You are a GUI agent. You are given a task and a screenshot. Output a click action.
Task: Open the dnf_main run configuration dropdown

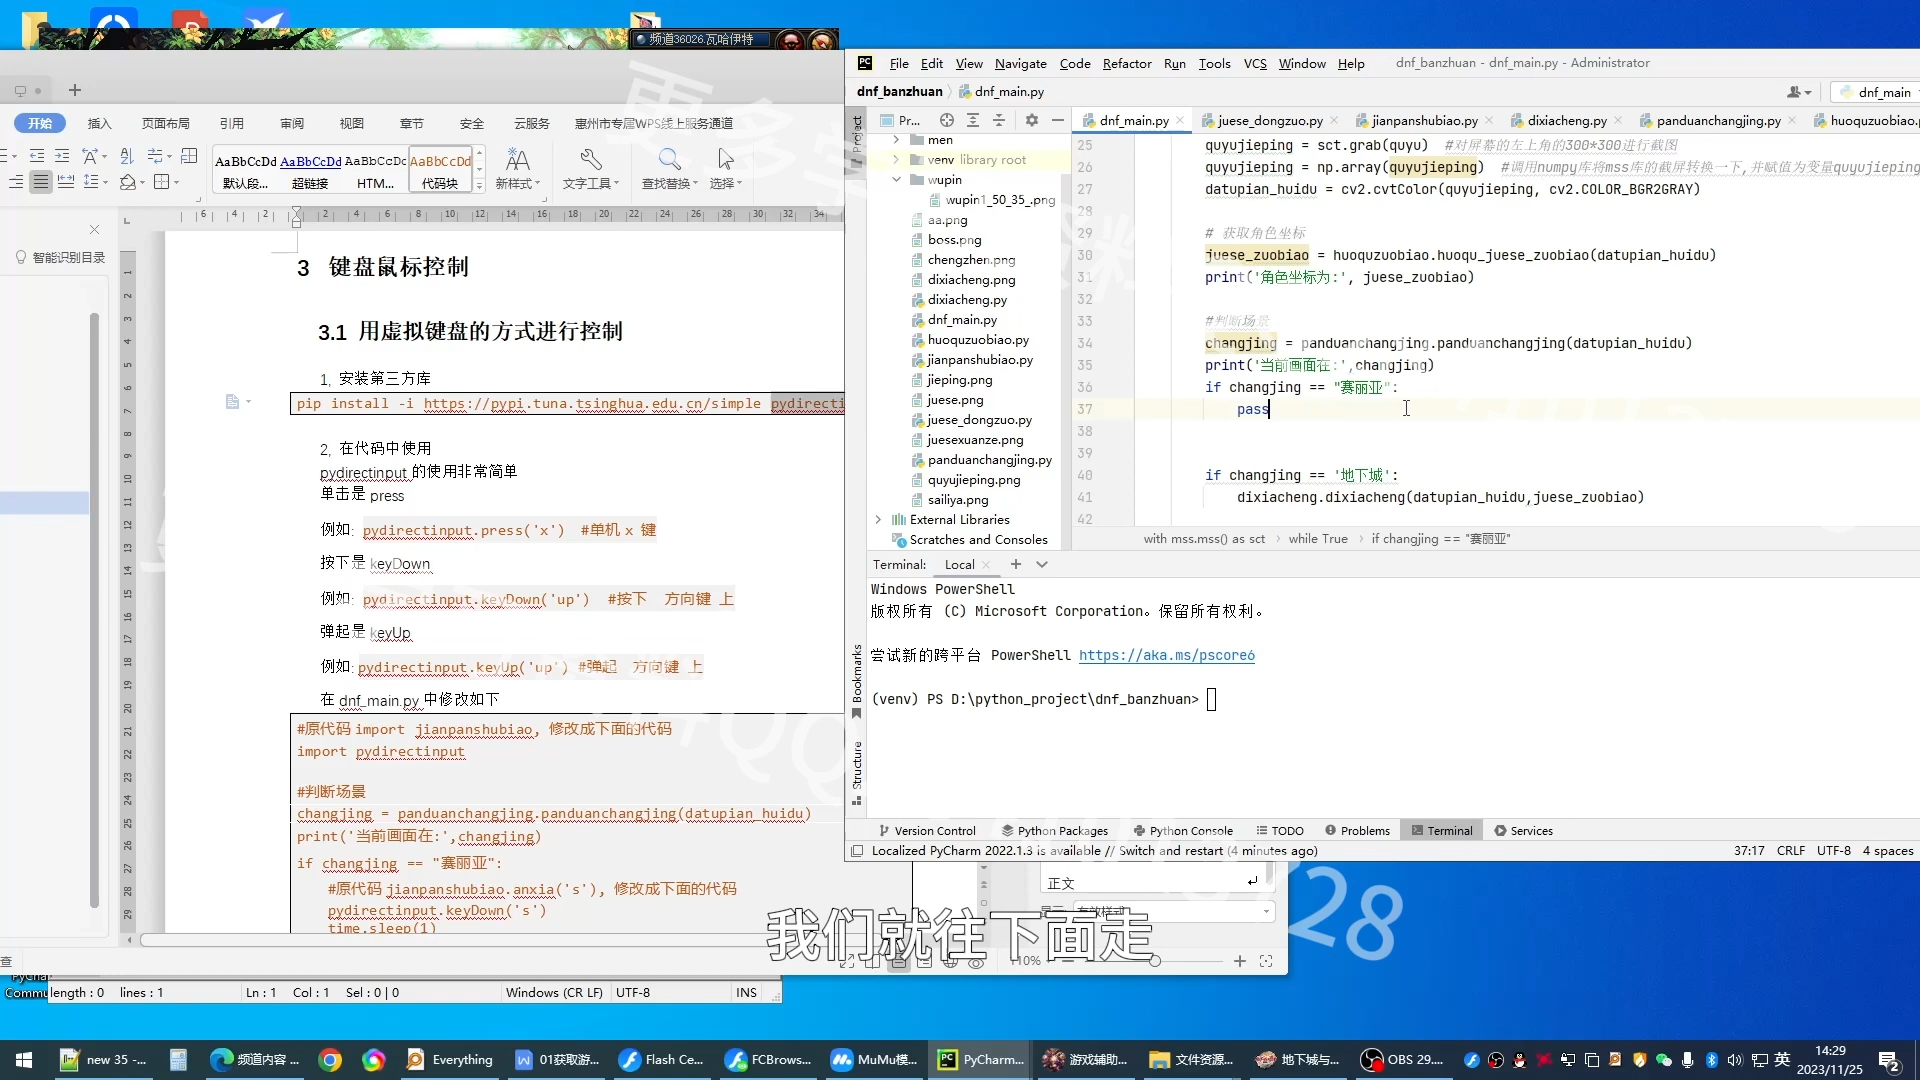[1876, 92]
